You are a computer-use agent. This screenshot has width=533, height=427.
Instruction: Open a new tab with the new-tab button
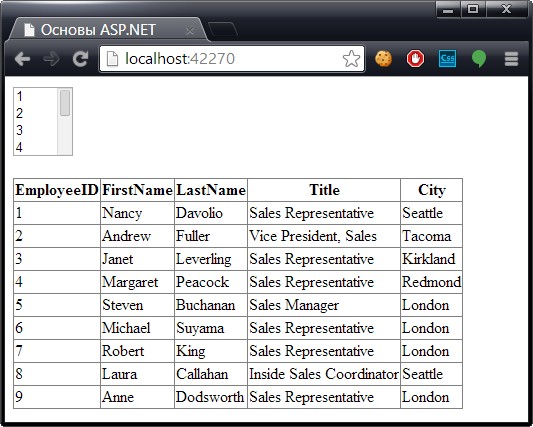click(x=223, y=29)
